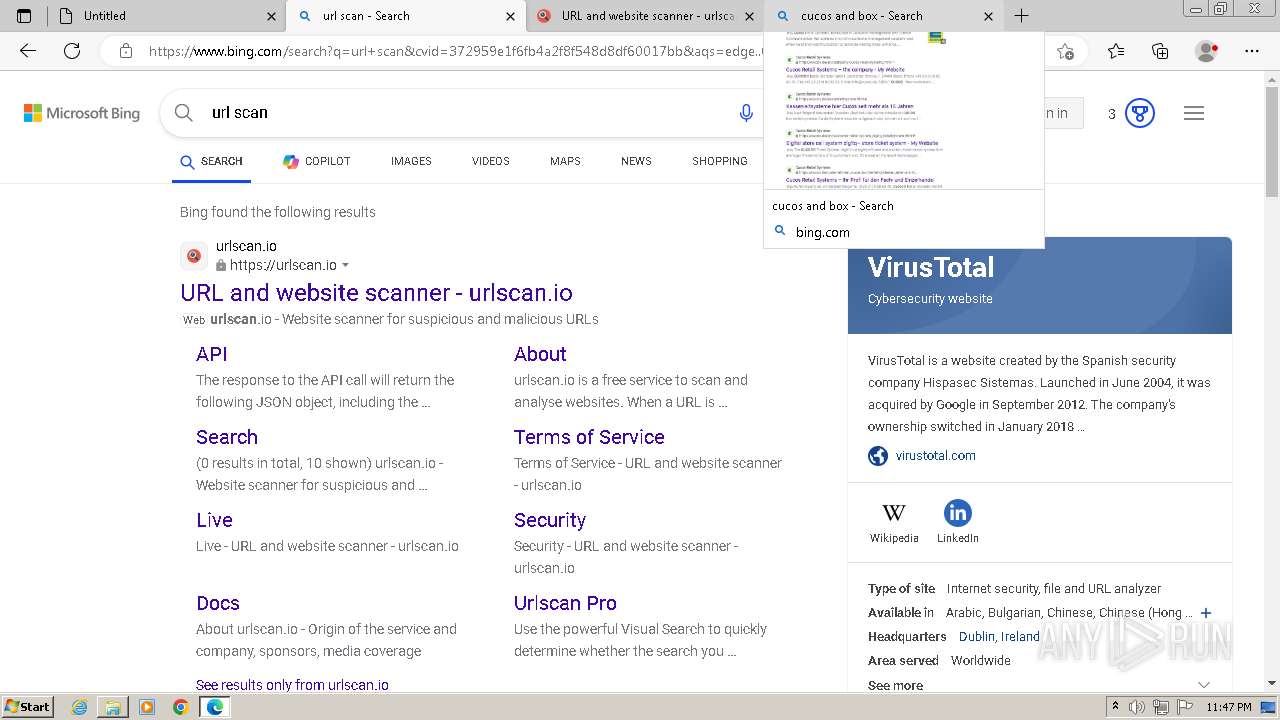Click the search magnifier icon in Bing box
The width and height of the screenshot is (1280, 720).
click(184, 113)
